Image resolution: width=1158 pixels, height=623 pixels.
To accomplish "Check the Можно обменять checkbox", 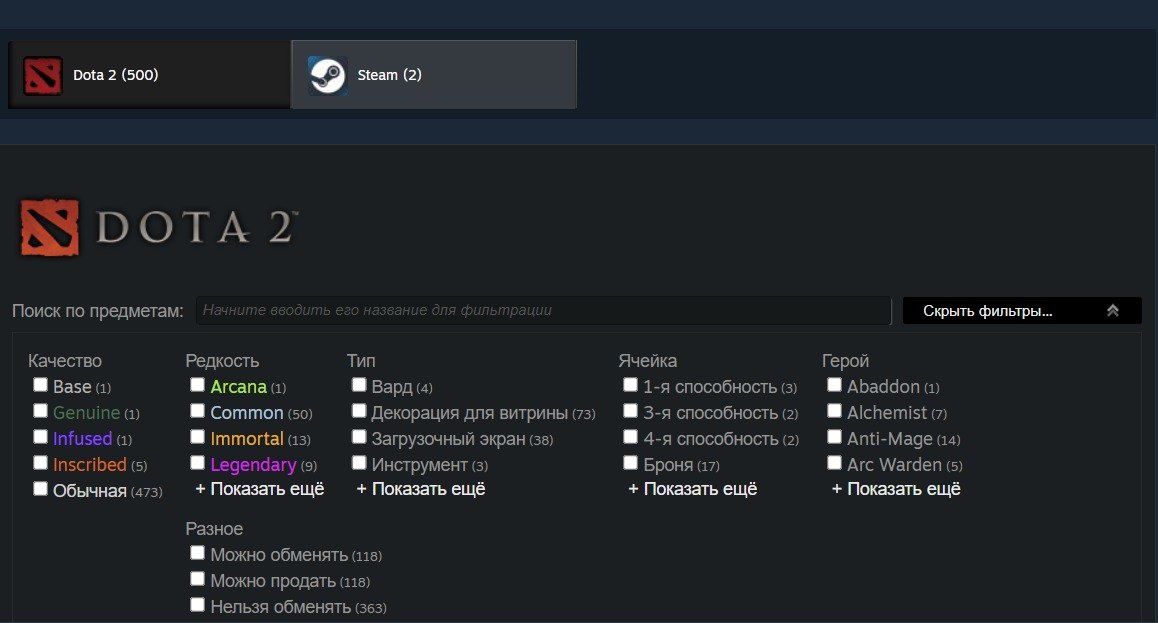I will (x=197, y=553).
